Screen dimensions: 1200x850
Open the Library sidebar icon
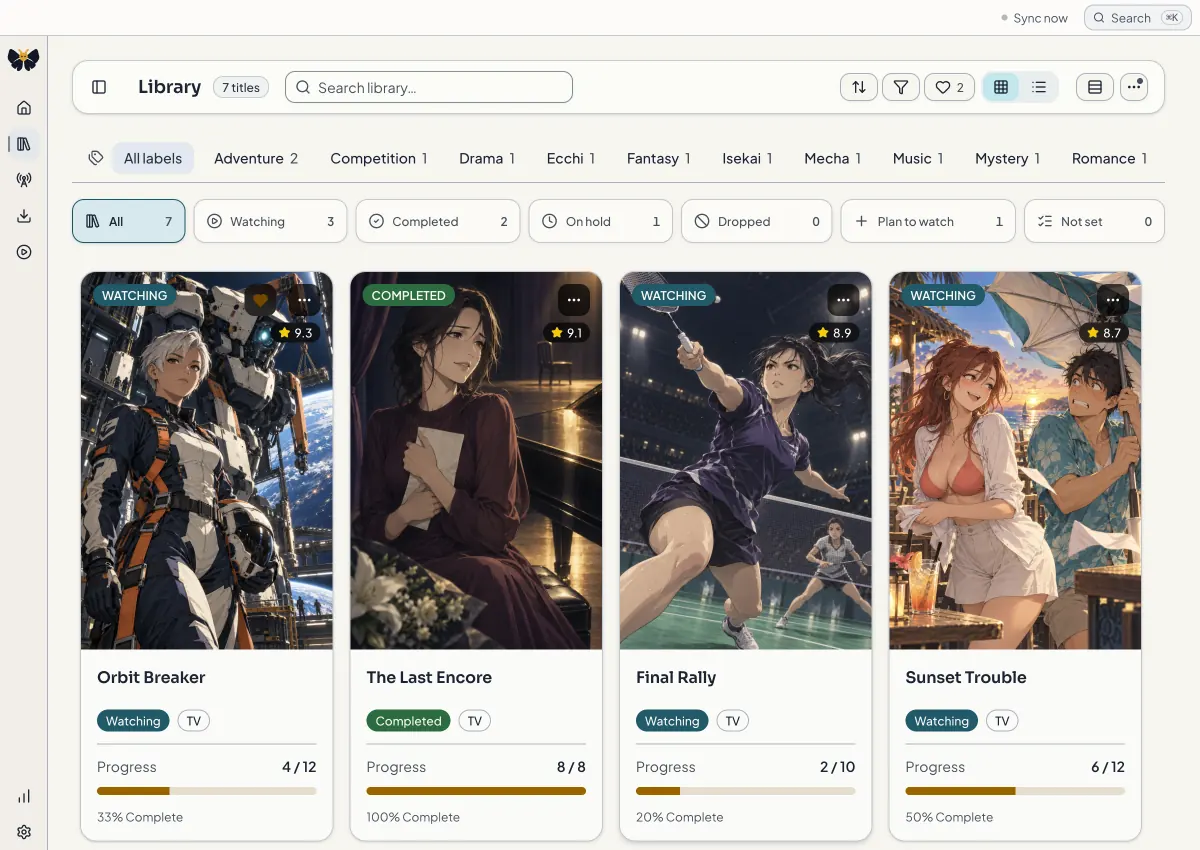point(24,144)
